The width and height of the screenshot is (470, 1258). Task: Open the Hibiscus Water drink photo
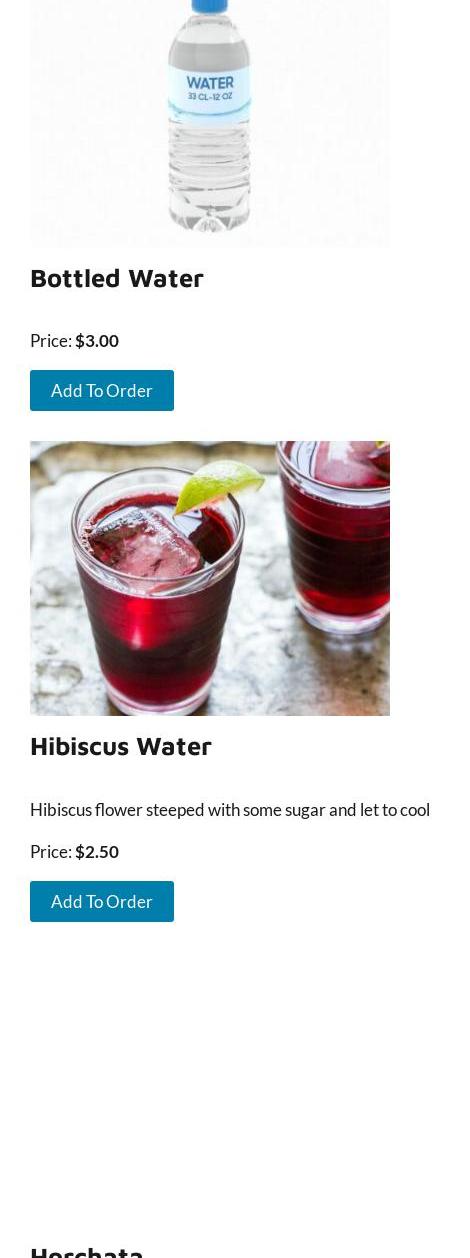click(x=210, y=578)
